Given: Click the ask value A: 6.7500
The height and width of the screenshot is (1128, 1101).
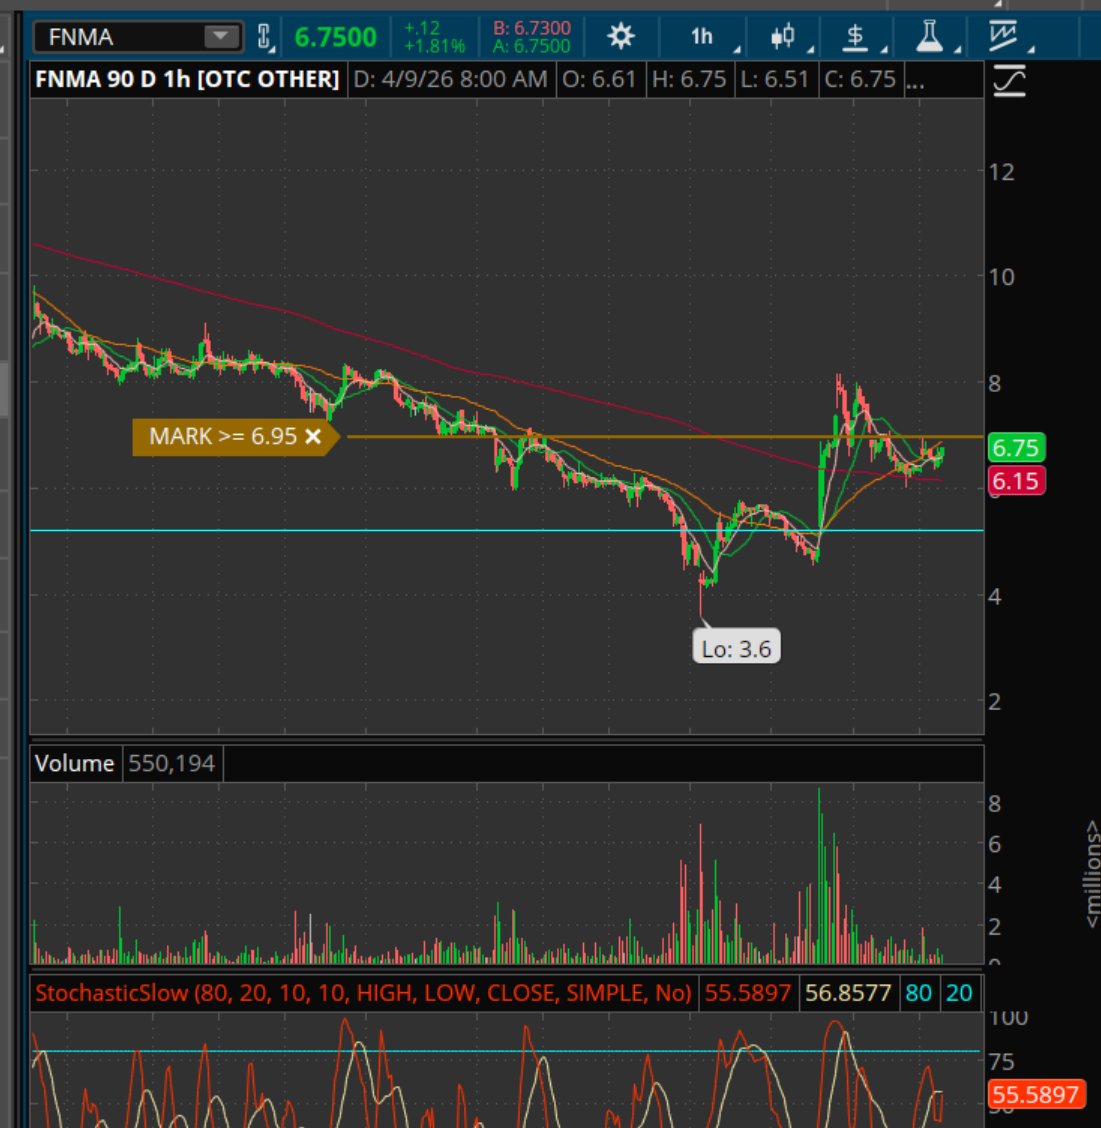Looking at the screenshot, I should click(x=532, y=46).
